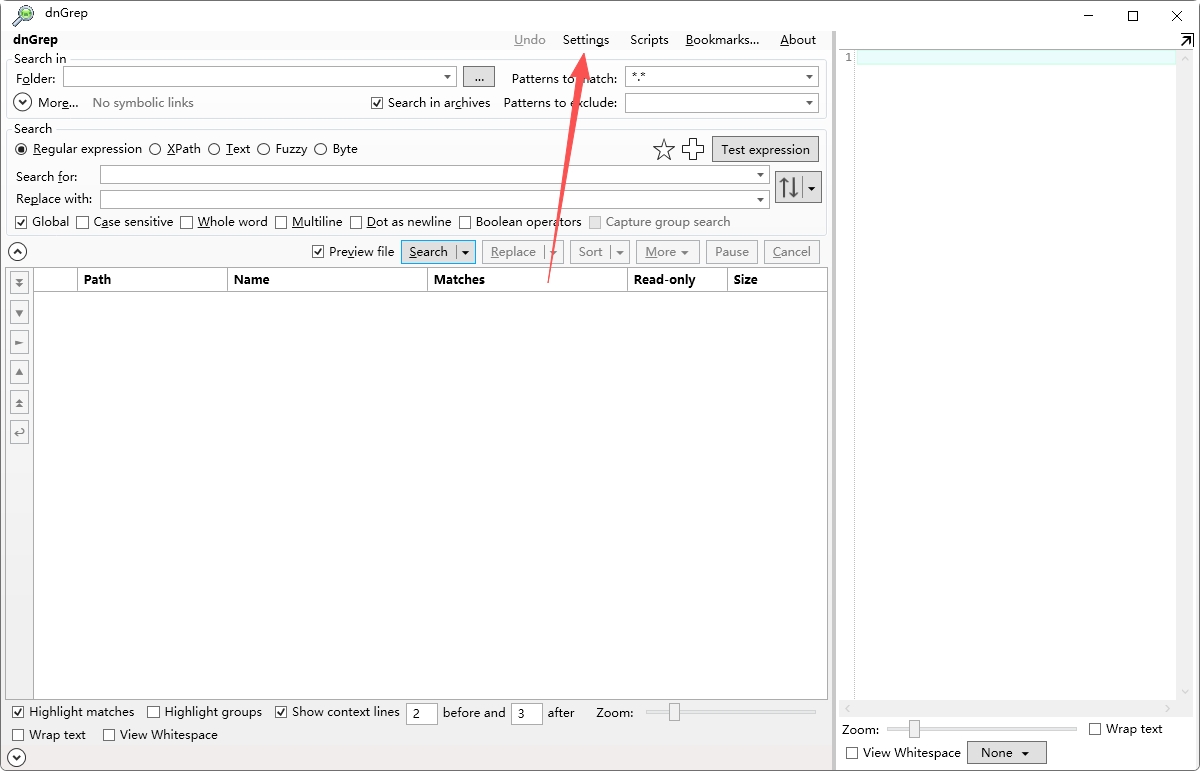
Task: Enable the Case sensitive checkbox
Action: click(83, 222)
